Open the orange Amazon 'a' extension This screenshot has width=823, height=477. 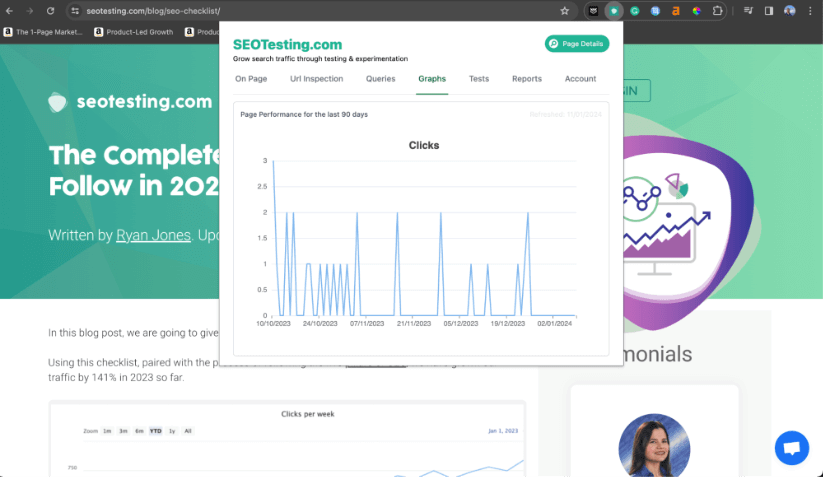click(x=676, y=10)
